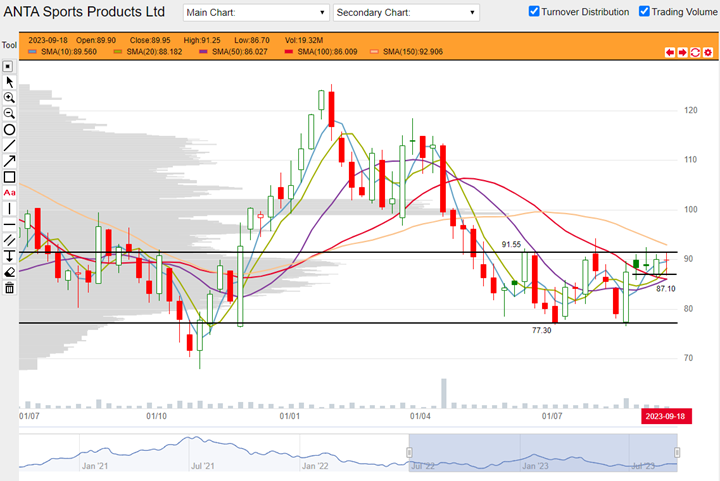720x481 pixels.
Task: Click the SMA(150) peach legend swatch
Action: click(x=374, y=52)
